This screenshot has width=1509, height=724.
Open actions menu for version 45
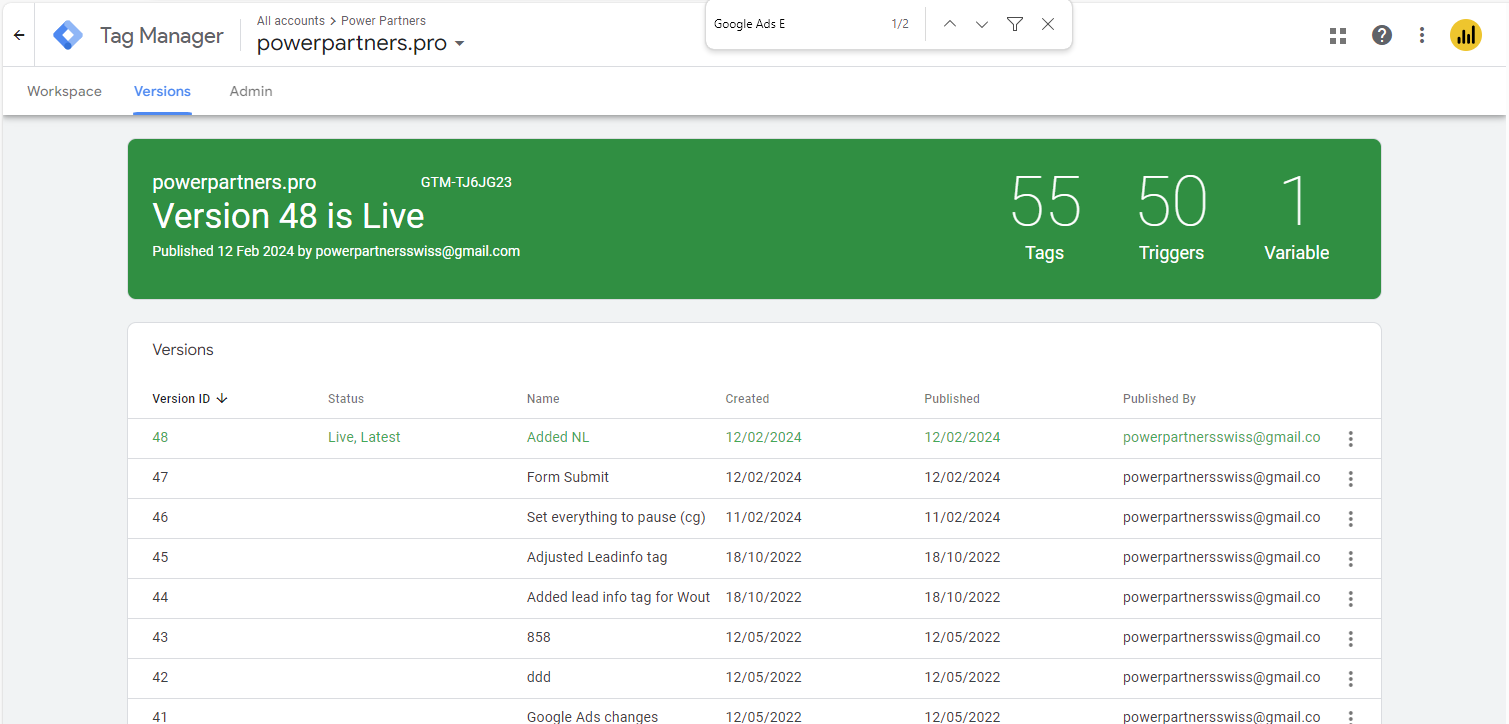click(x=1351, y=559)
